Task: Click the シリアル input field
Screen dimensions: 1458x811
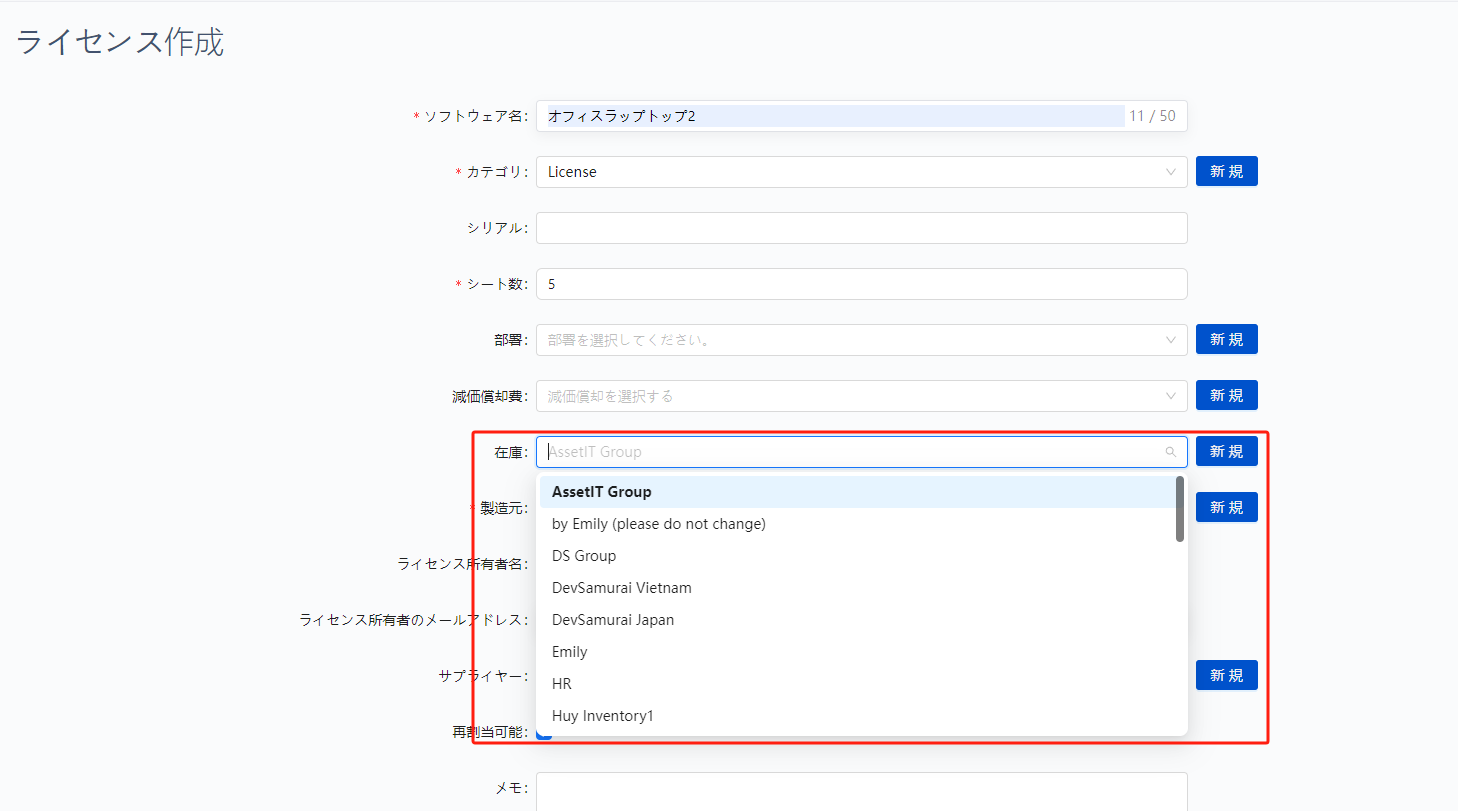Action: pyautogui.click(x=860, y=228)
